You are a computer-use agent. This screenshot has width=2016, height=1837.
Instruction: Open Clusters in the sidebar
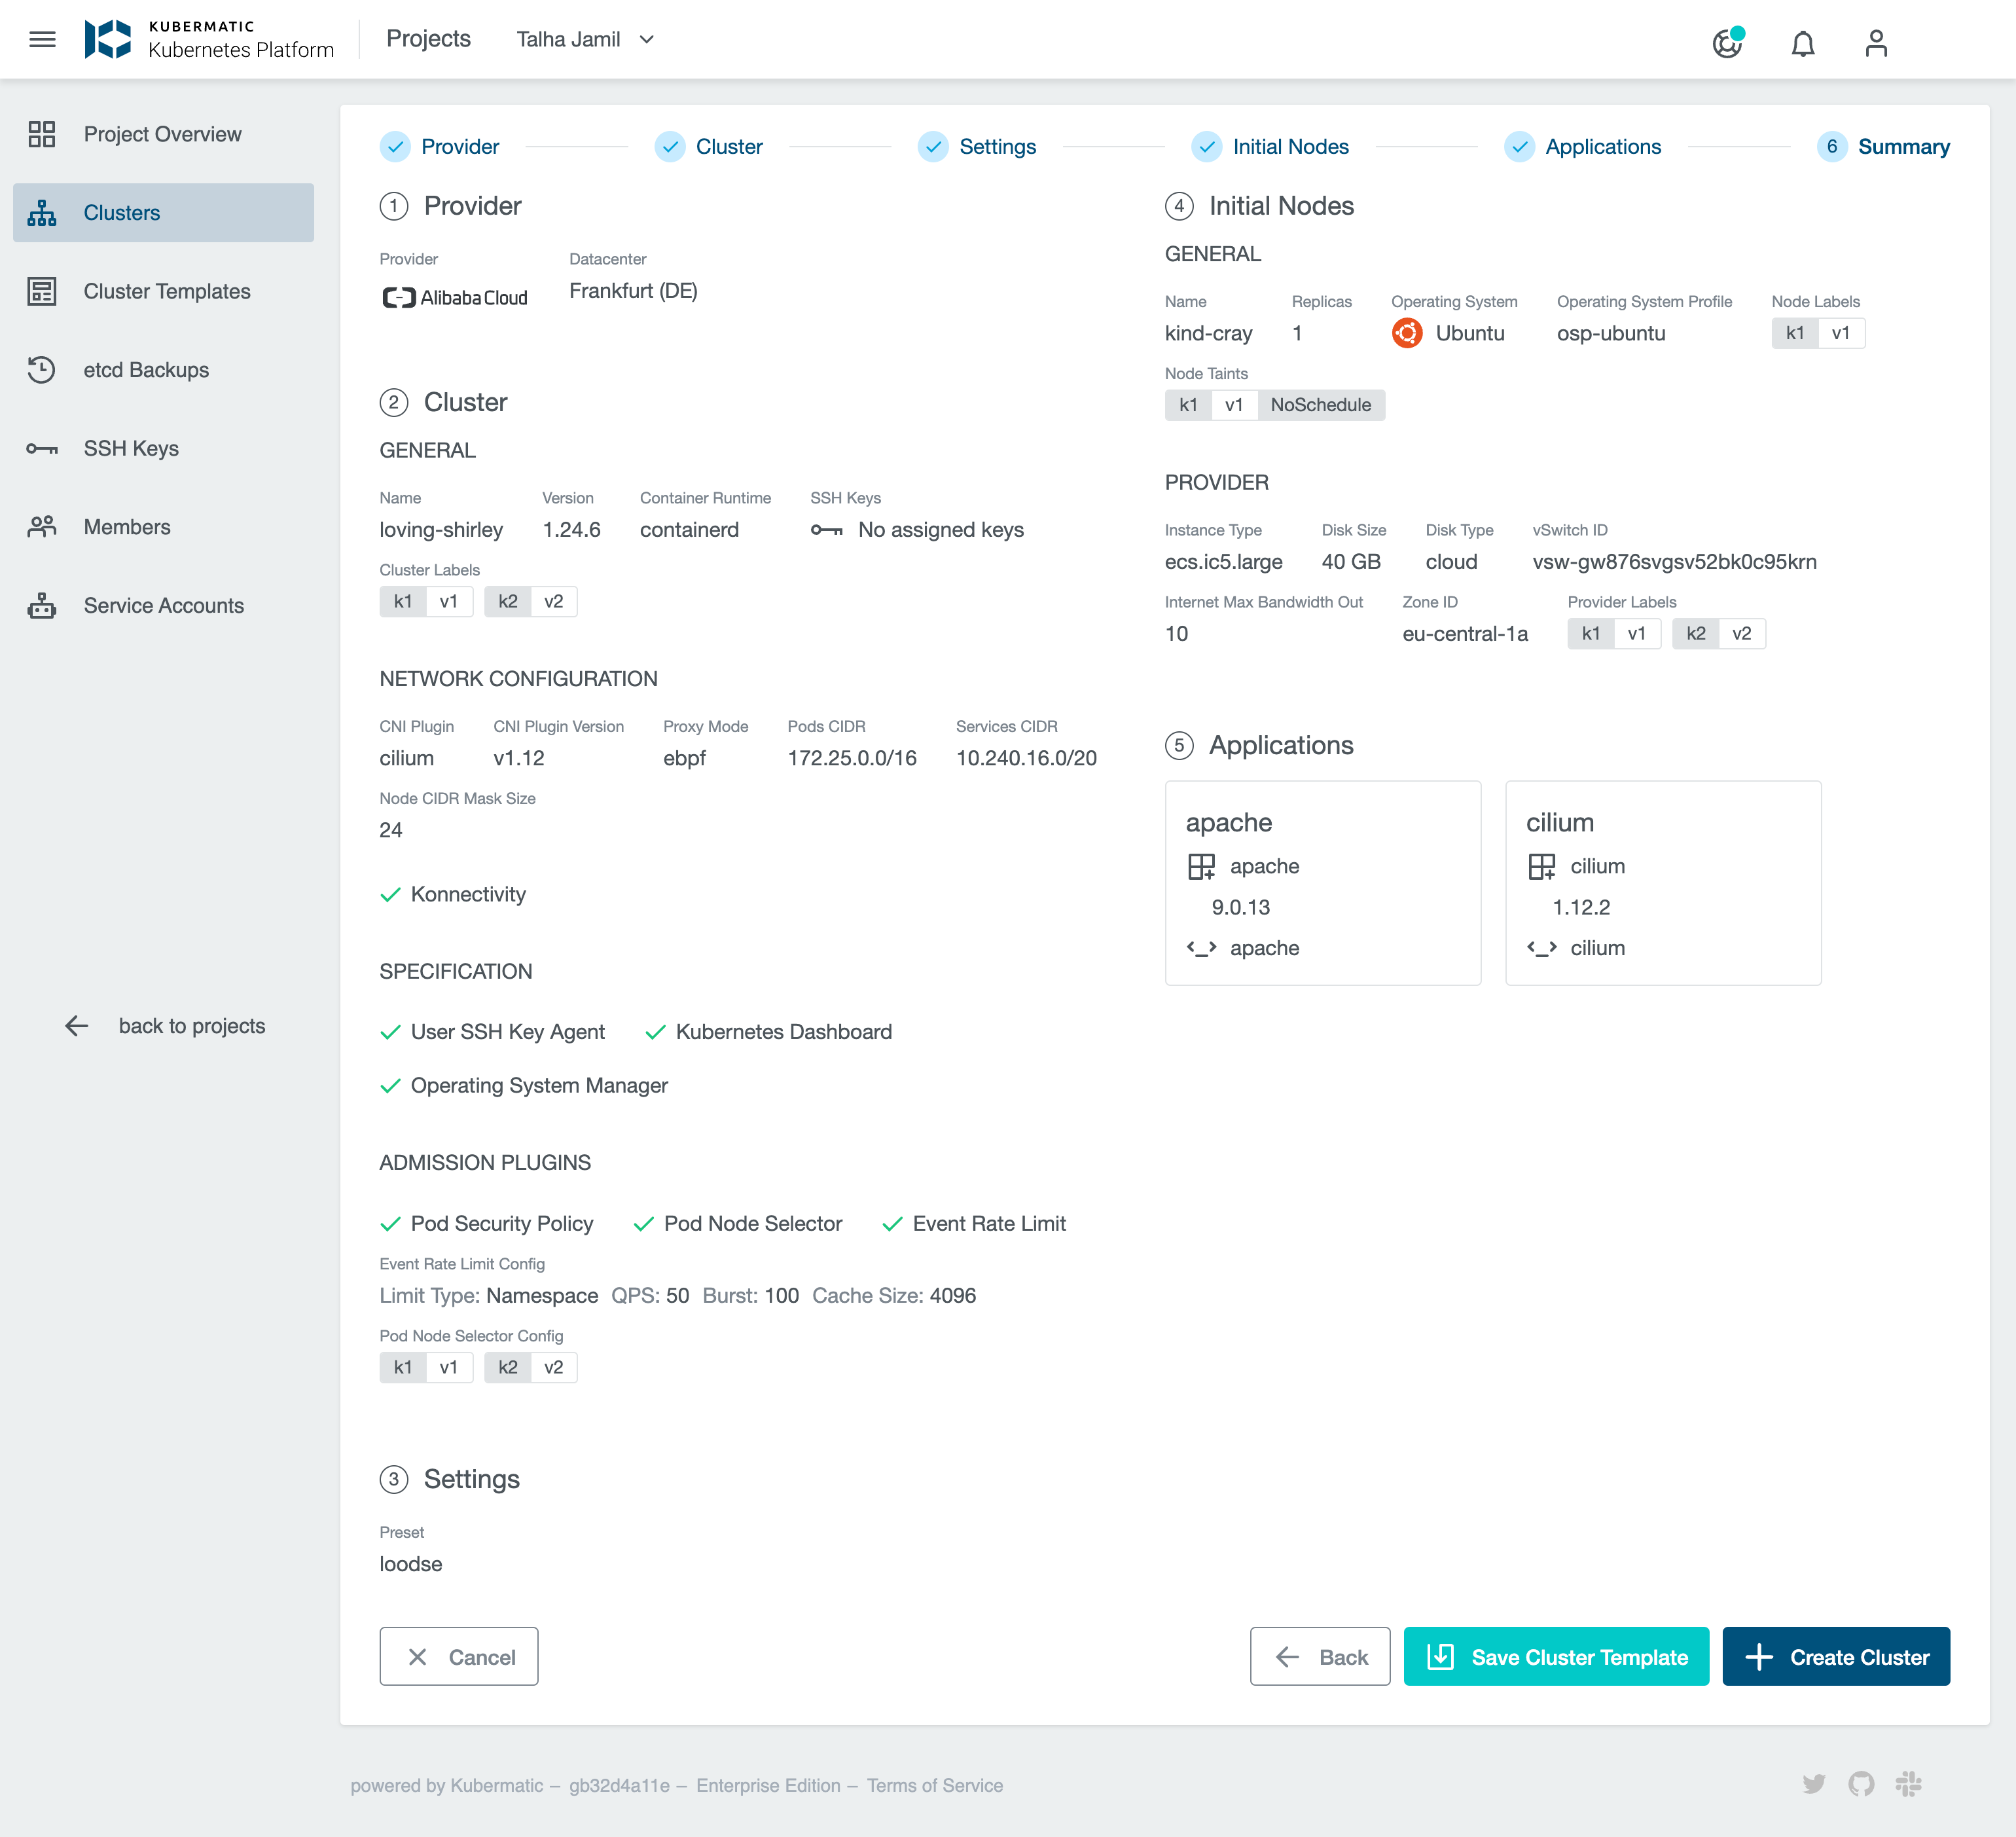163,212
